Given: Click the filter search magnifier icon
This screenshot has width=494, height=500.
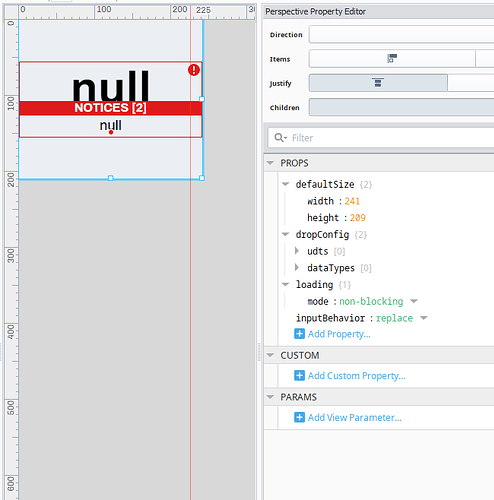Looking at the screenshot, I should [x=280, y=138].
